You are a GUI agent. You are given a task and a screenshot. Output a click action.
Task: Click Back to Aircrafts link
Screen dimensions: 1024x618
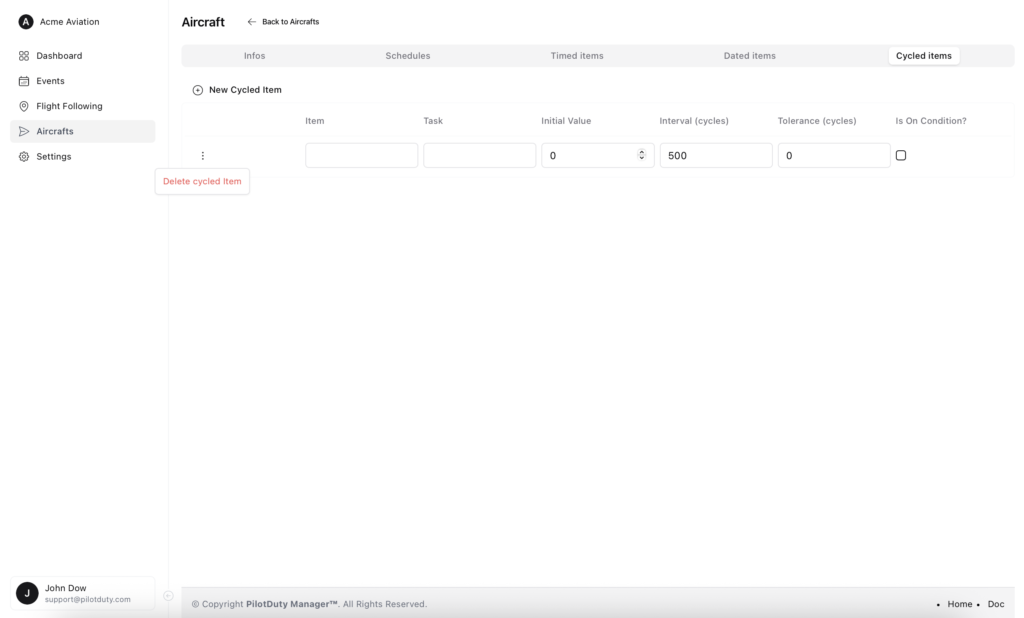(284, 22)
